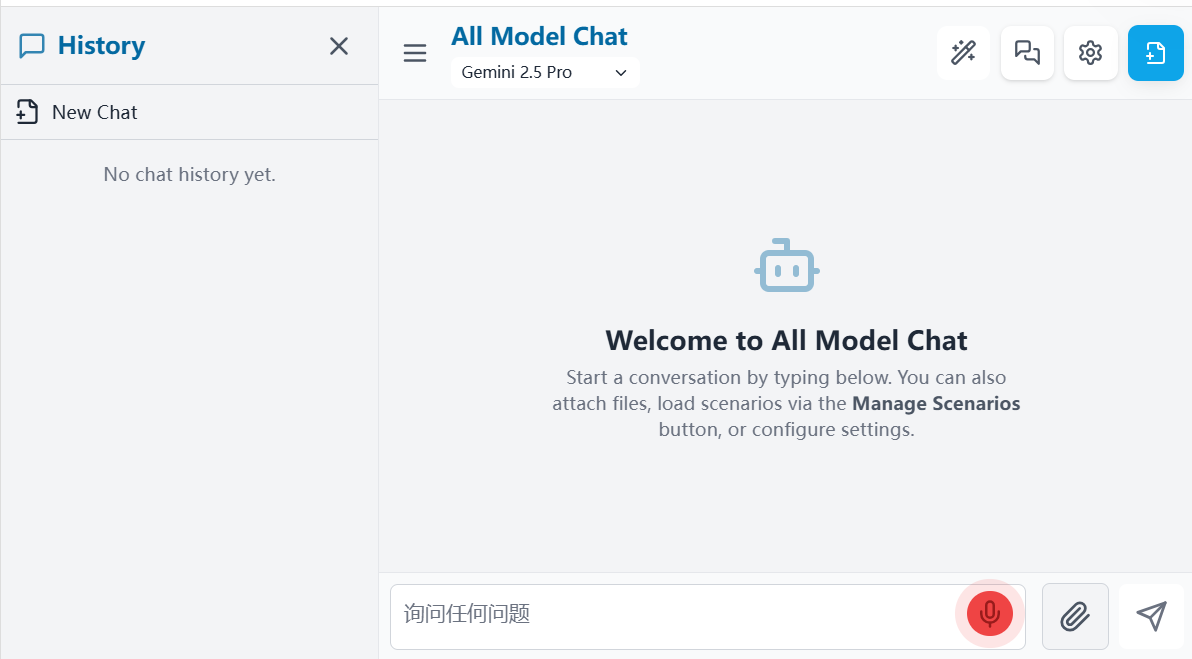Attach a file with paperclip icon
Image resolution: width=1192 pixels, height=659 pixels.
1075,616
